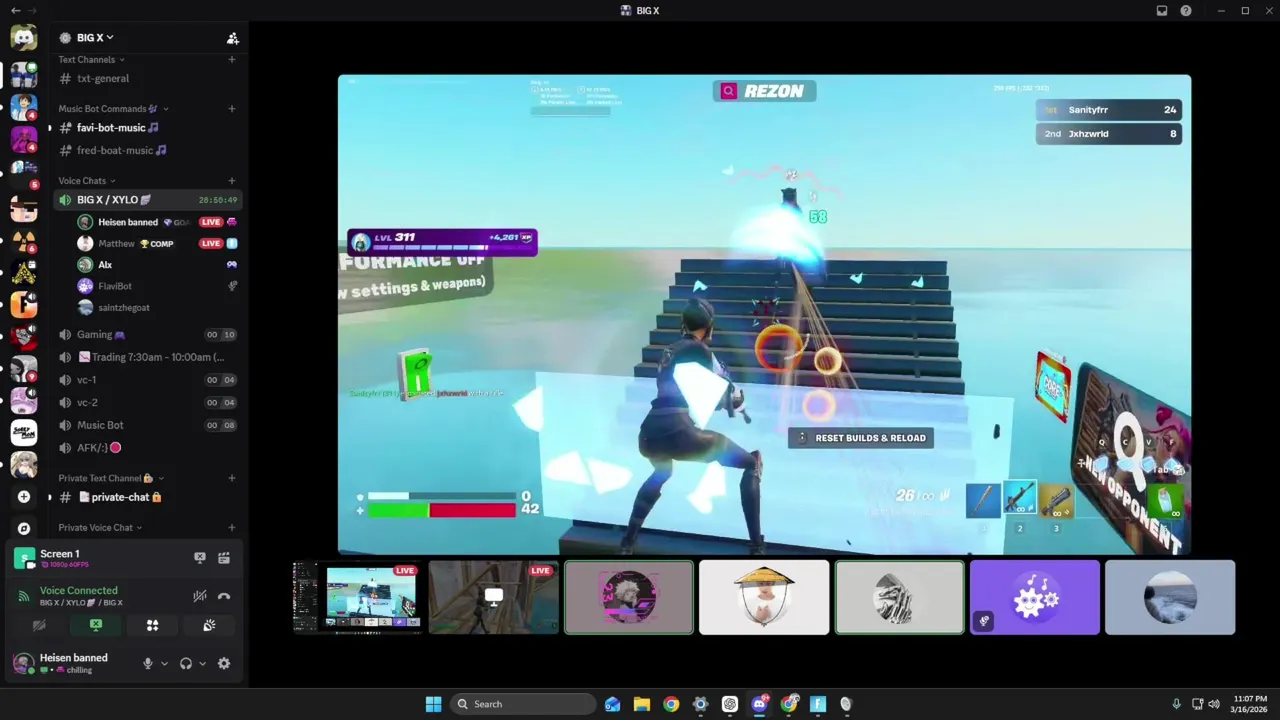The image size is (1280, 720).
Task: Open the favi-bot-music channel
Action: tap(148, 127)
